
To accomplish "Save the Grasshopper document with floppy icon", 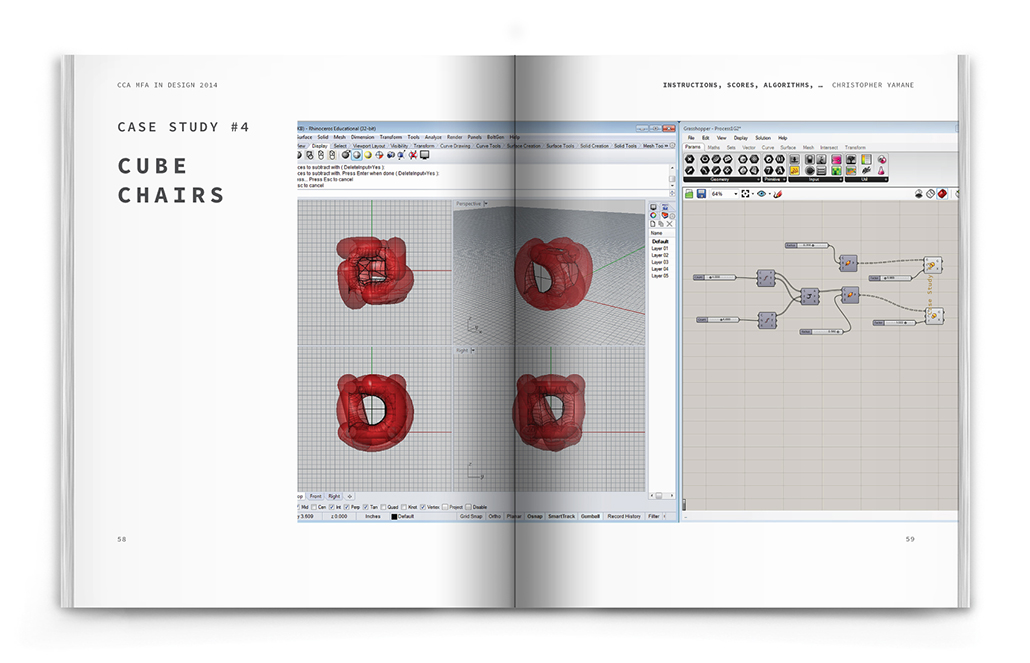I will (702, 194).
